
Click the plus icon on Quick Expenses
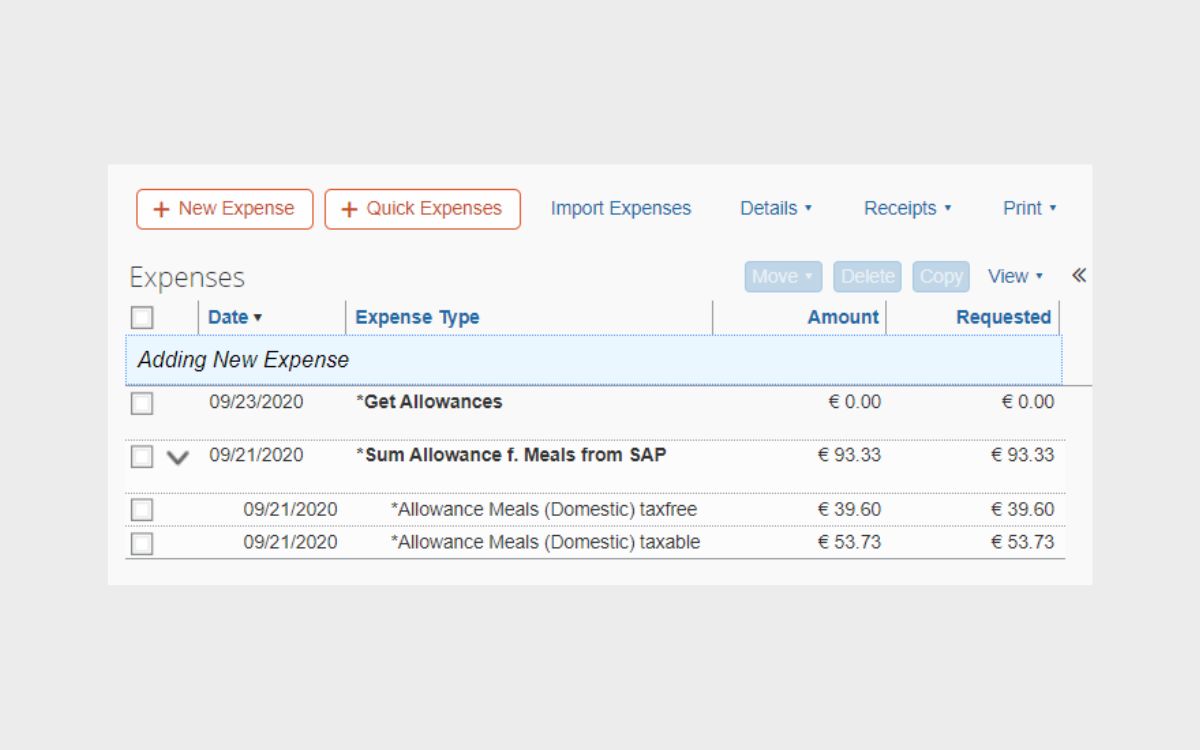[349, 209]
